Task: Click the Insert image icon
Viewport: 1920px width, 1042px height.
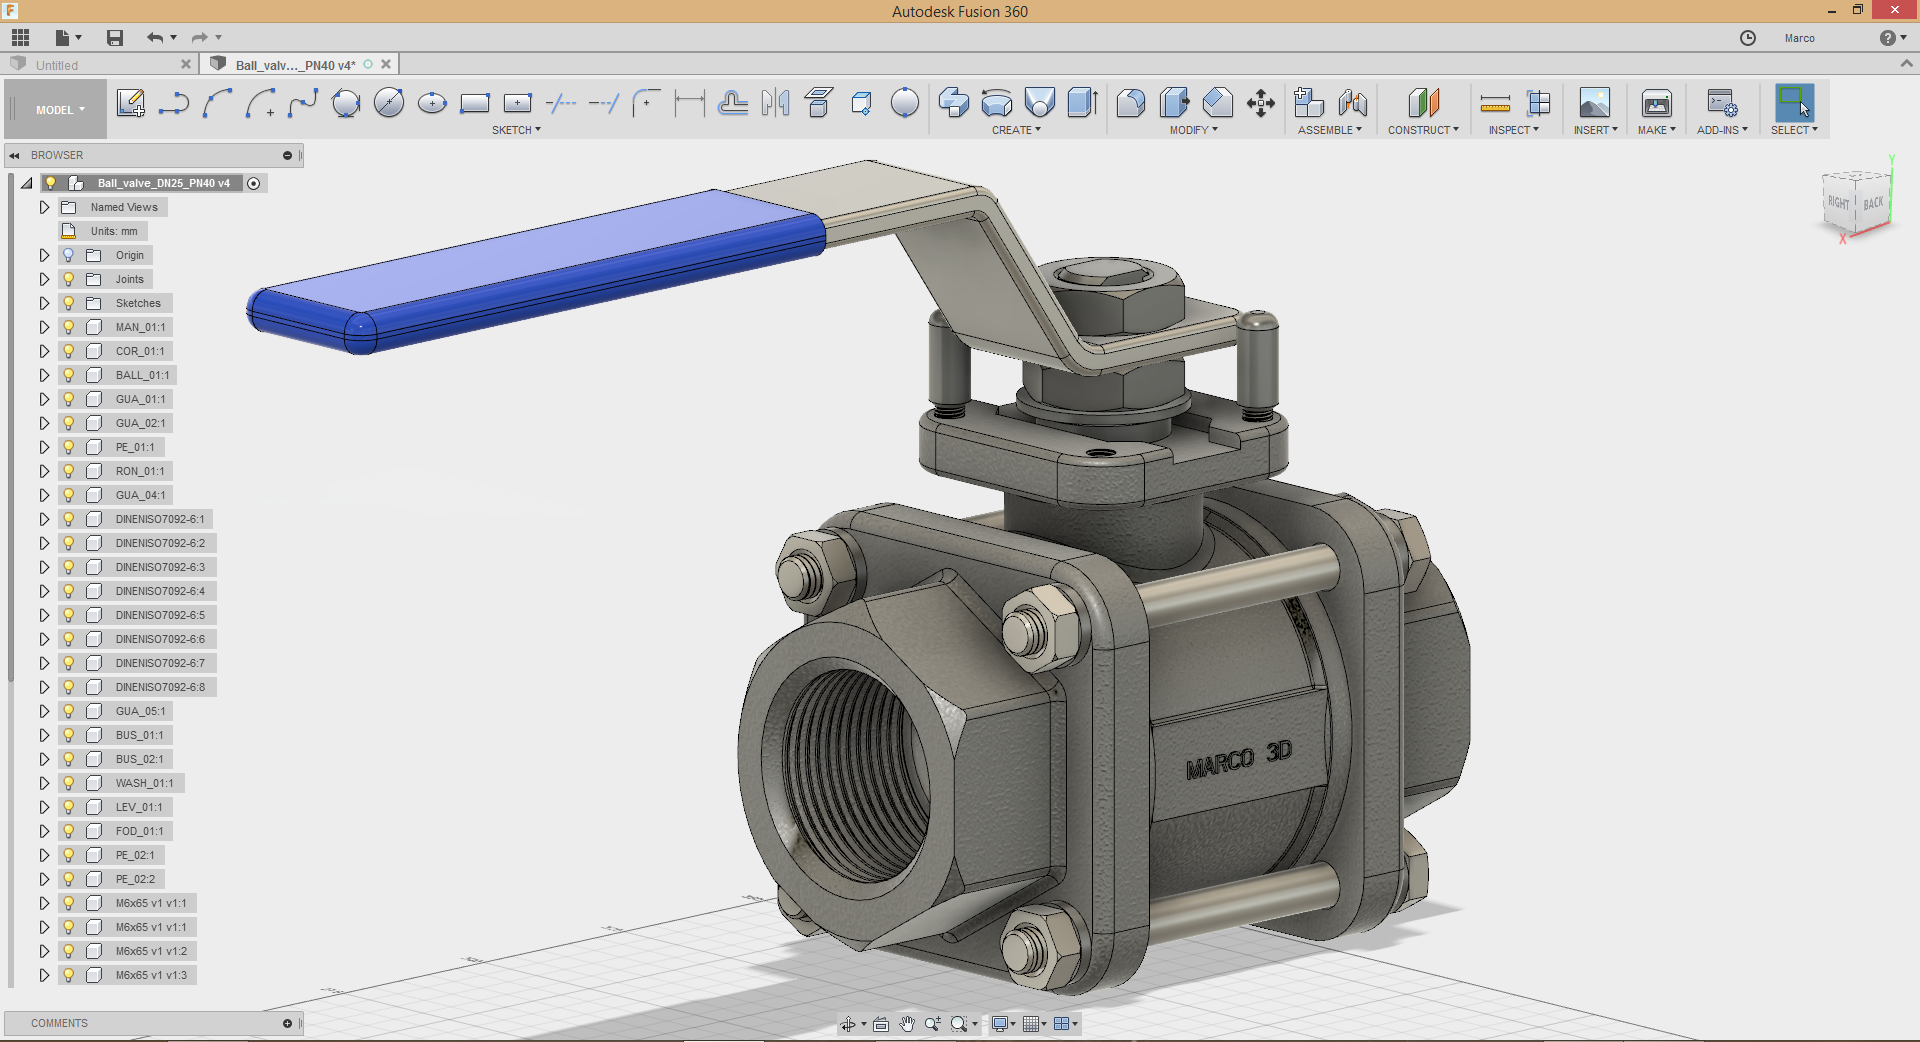Action: tap(1594, 103)
